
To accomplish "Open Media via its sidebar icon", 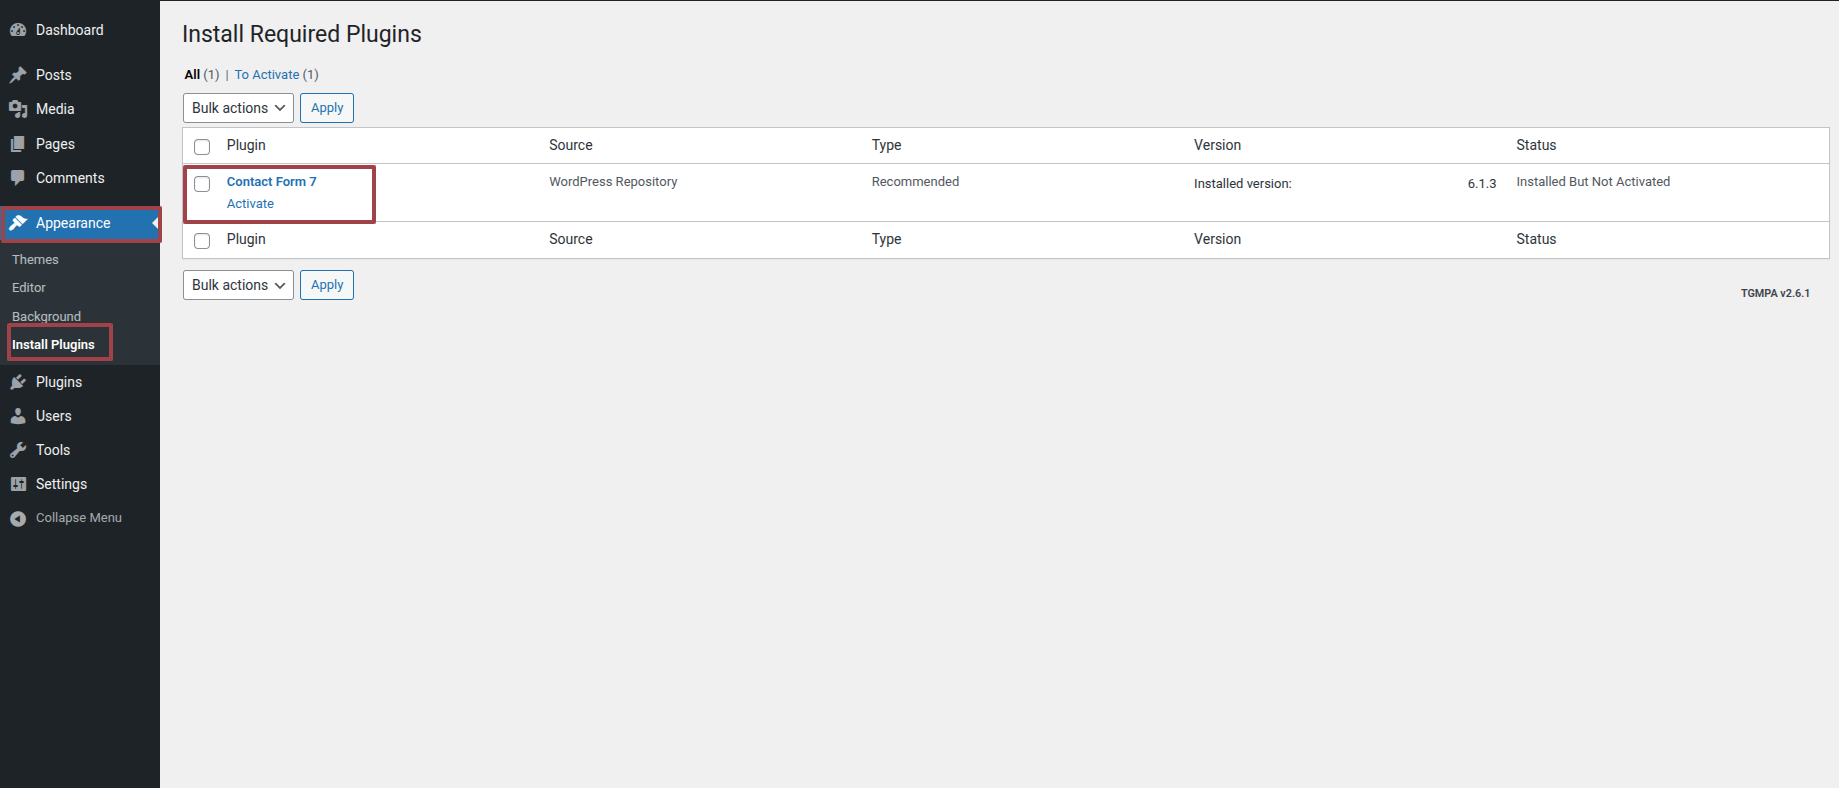I will pyautogui.click(x=18, y=109).
